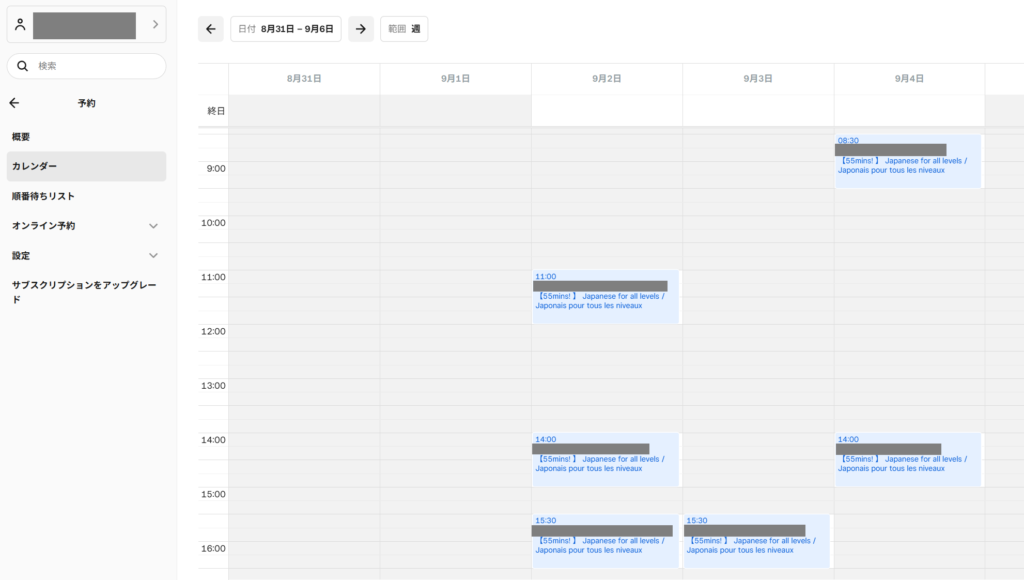Open the 08:30 booking on 9月4日
The width and height of the screenshot is (1024, 580).
click(x=908, y=161)
